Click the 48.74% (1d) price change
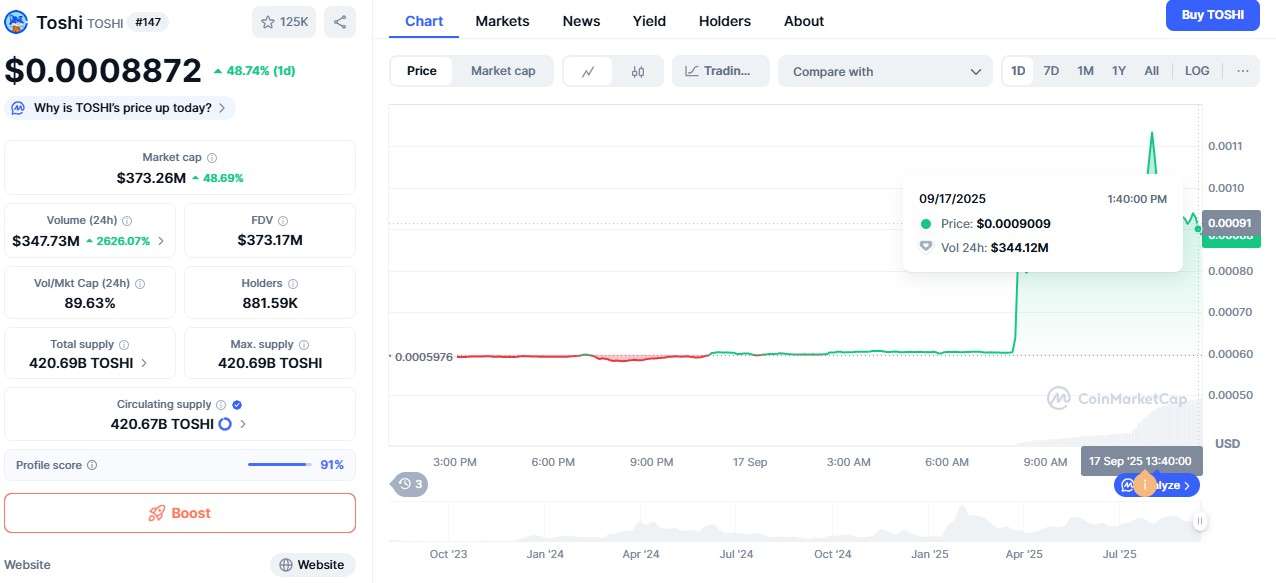This screenshot has width=1276, height=583. point(254,71)
